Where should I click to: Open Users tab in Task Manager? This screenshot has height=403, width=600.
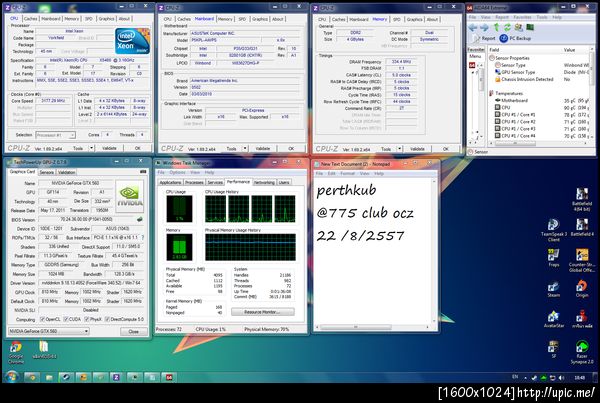[284, 183]
